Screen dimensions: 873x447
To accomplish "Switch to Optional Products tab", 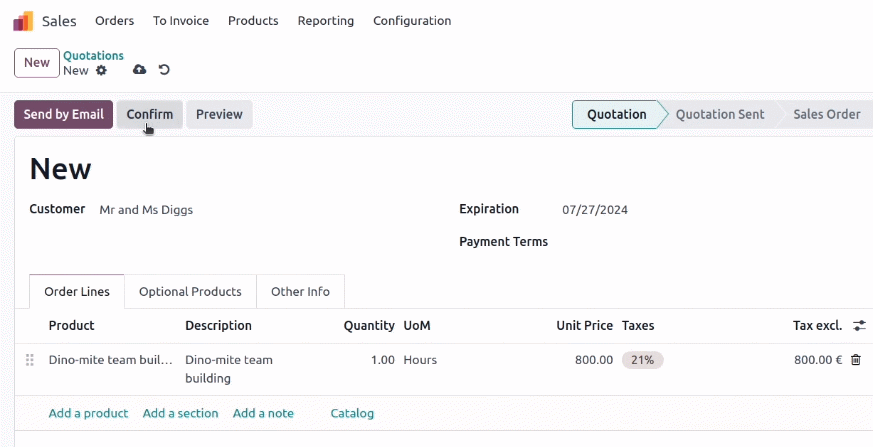I will pos(190,292).
